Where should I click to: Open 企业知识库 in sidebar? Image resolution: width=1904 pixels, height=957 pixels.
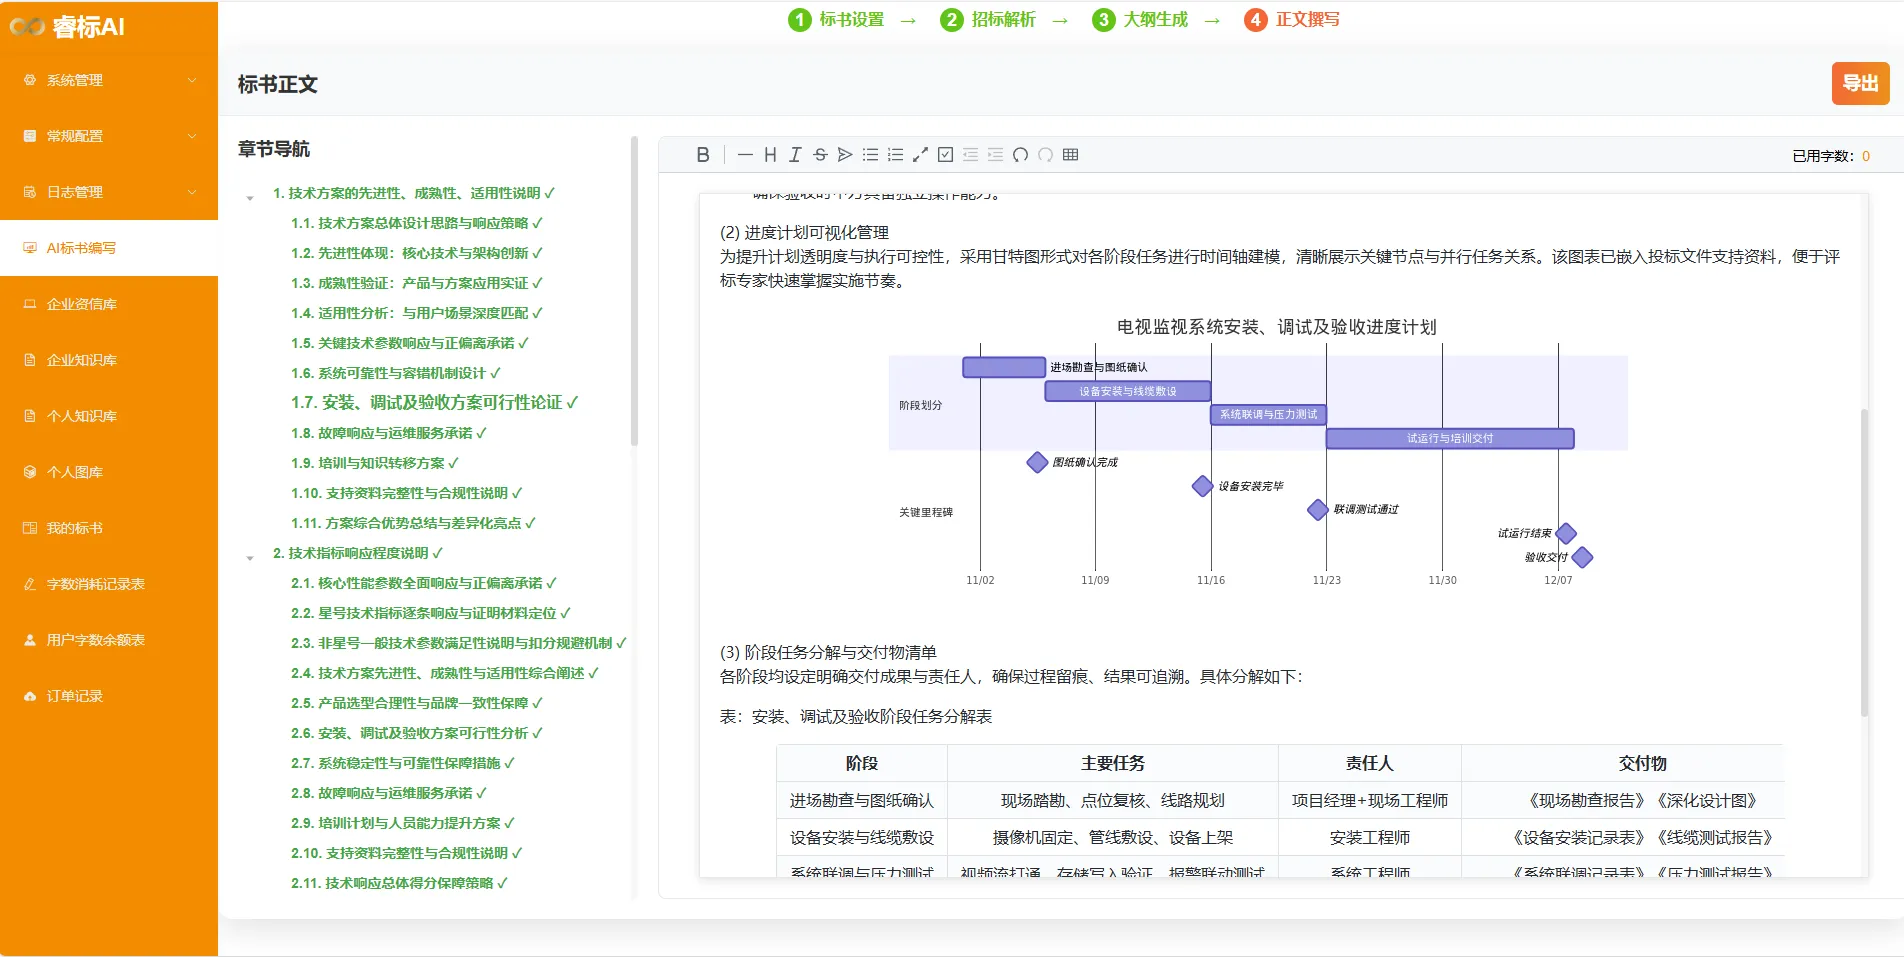(x=82, y=360)
